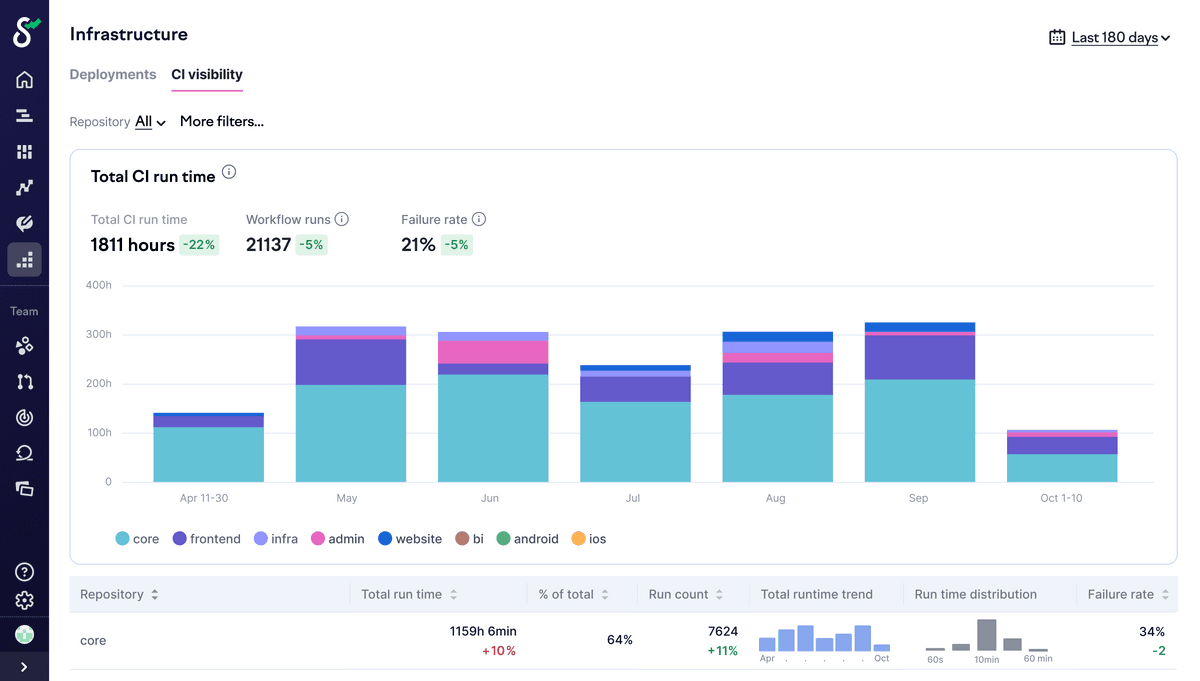
Task: Click info icon beside Failure rate
Action: click(x=479, y=219)
